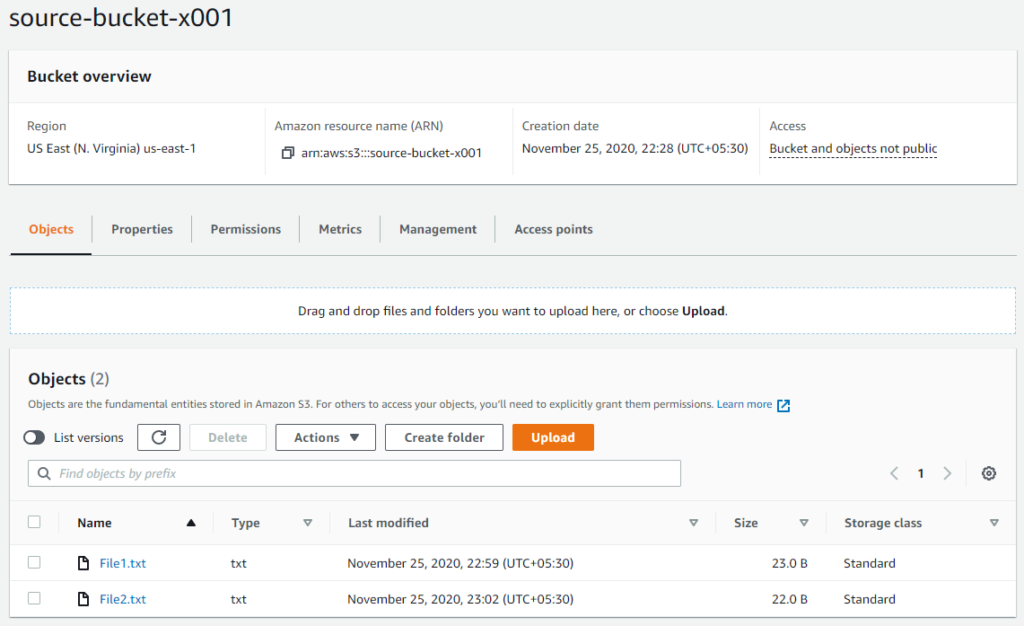Go to next page arrow
Image resolution: width=1024 pixels, height=626 pixels.
947,473
